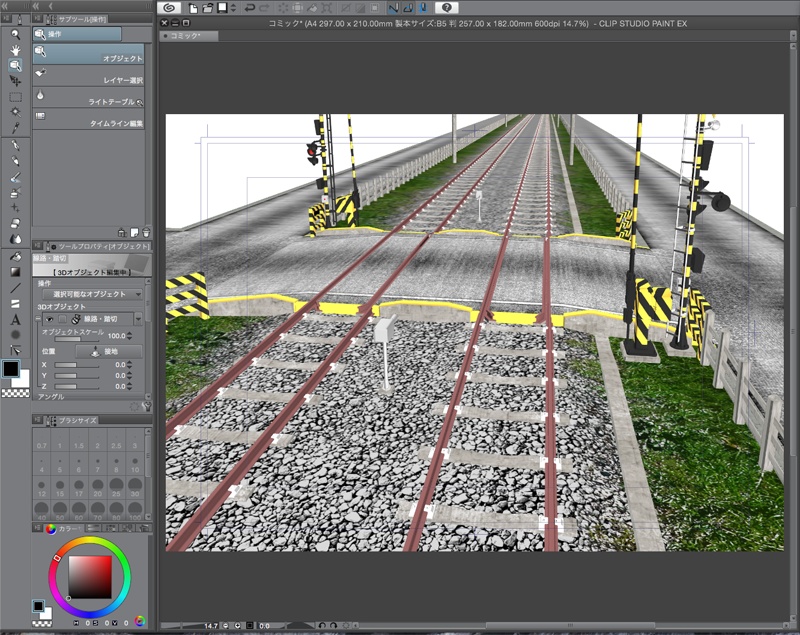Choose レイヤー選択 sub tool

[x=88, y=76]
